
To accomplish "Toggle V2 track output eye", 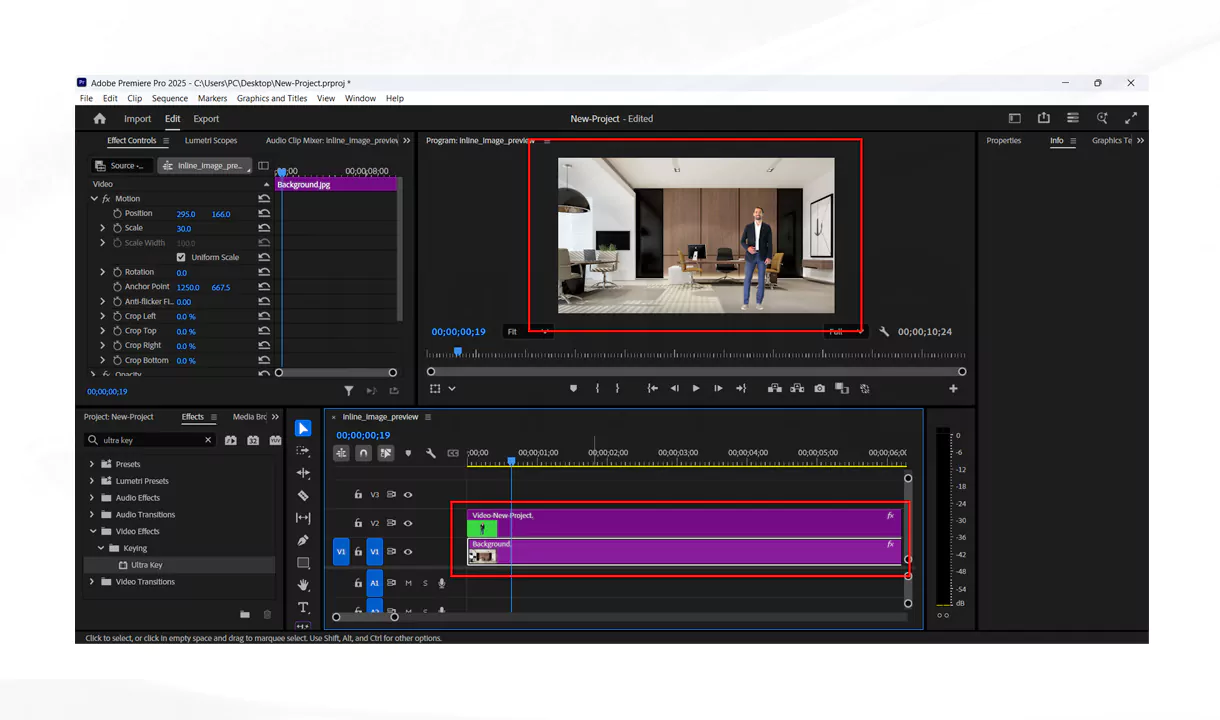I will 408,523.
